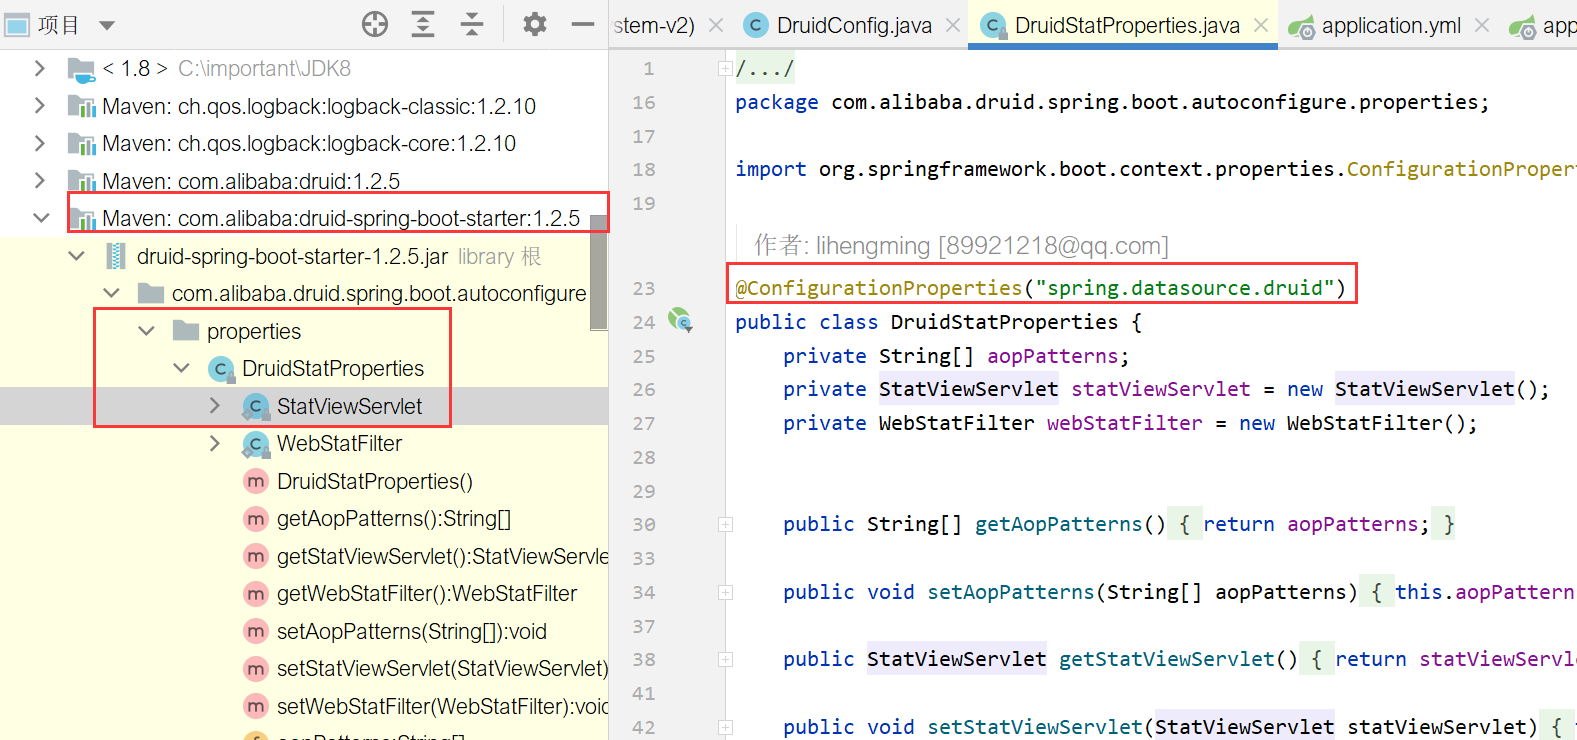The height and width of the screenshot is (740, 1577).
Task: Expand the JDK 1.8 library node
Action: point(40,68)
